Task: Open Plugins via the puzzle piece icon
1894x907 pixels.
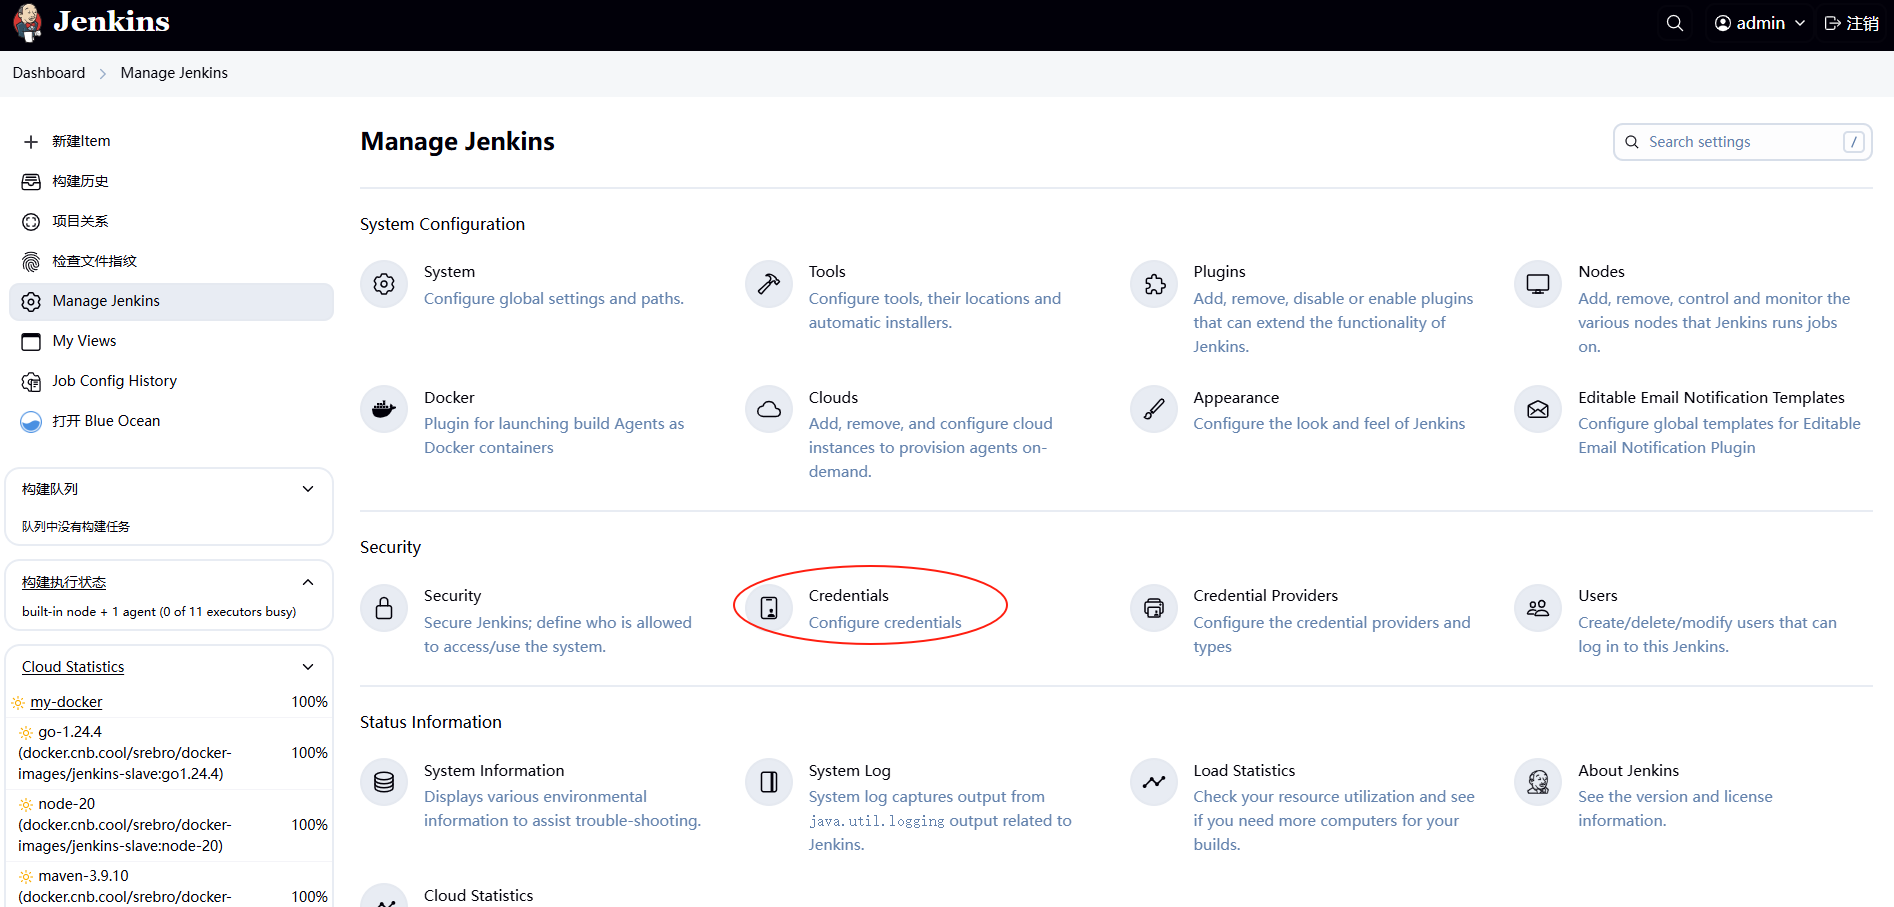Action: click(1154, 284)
